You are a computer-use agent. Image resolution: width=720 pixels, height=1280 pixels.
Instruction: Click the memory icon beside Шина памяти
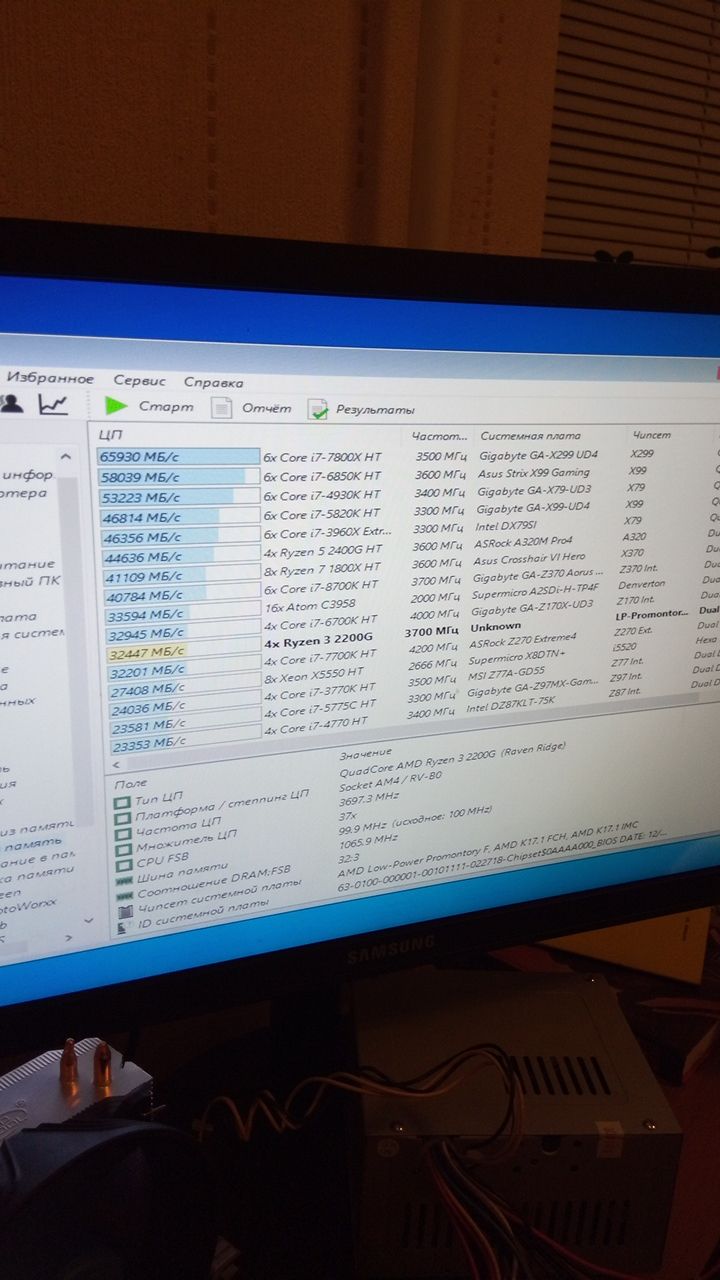click(x=122, y=883)
